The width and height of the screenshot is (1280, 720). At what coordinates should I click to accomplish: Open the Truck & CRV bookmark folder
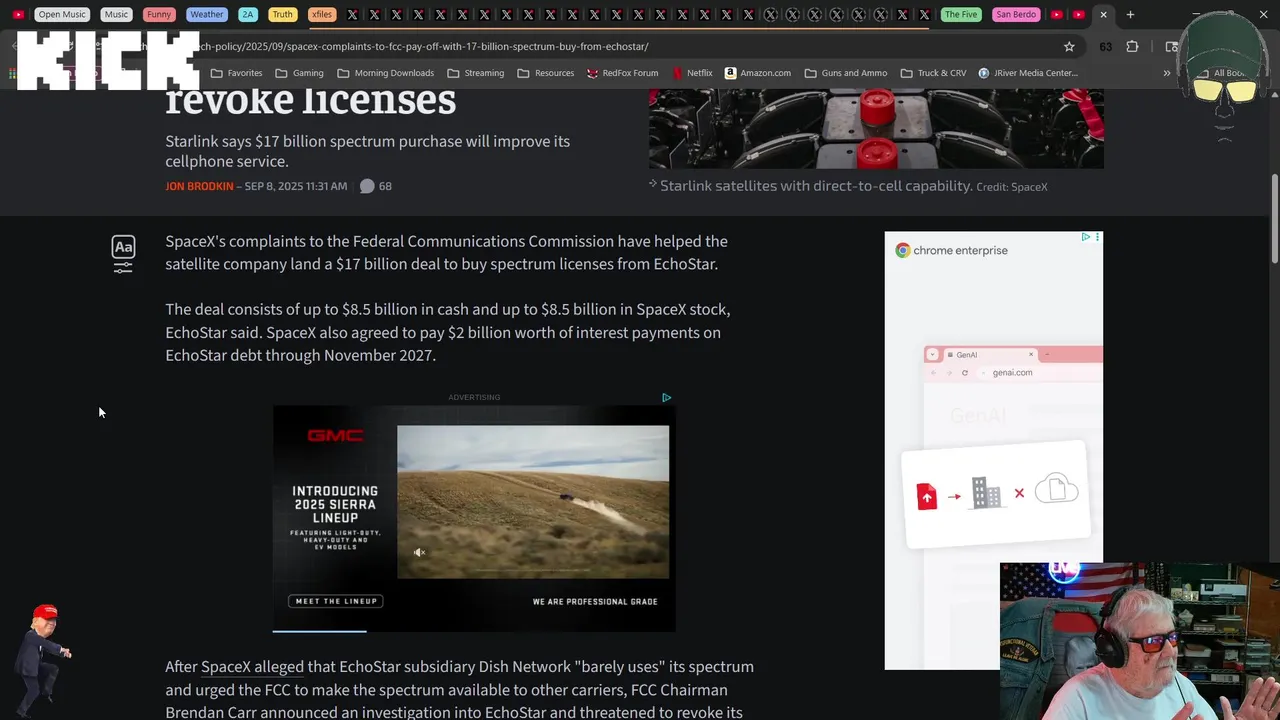tap(933, 73)
